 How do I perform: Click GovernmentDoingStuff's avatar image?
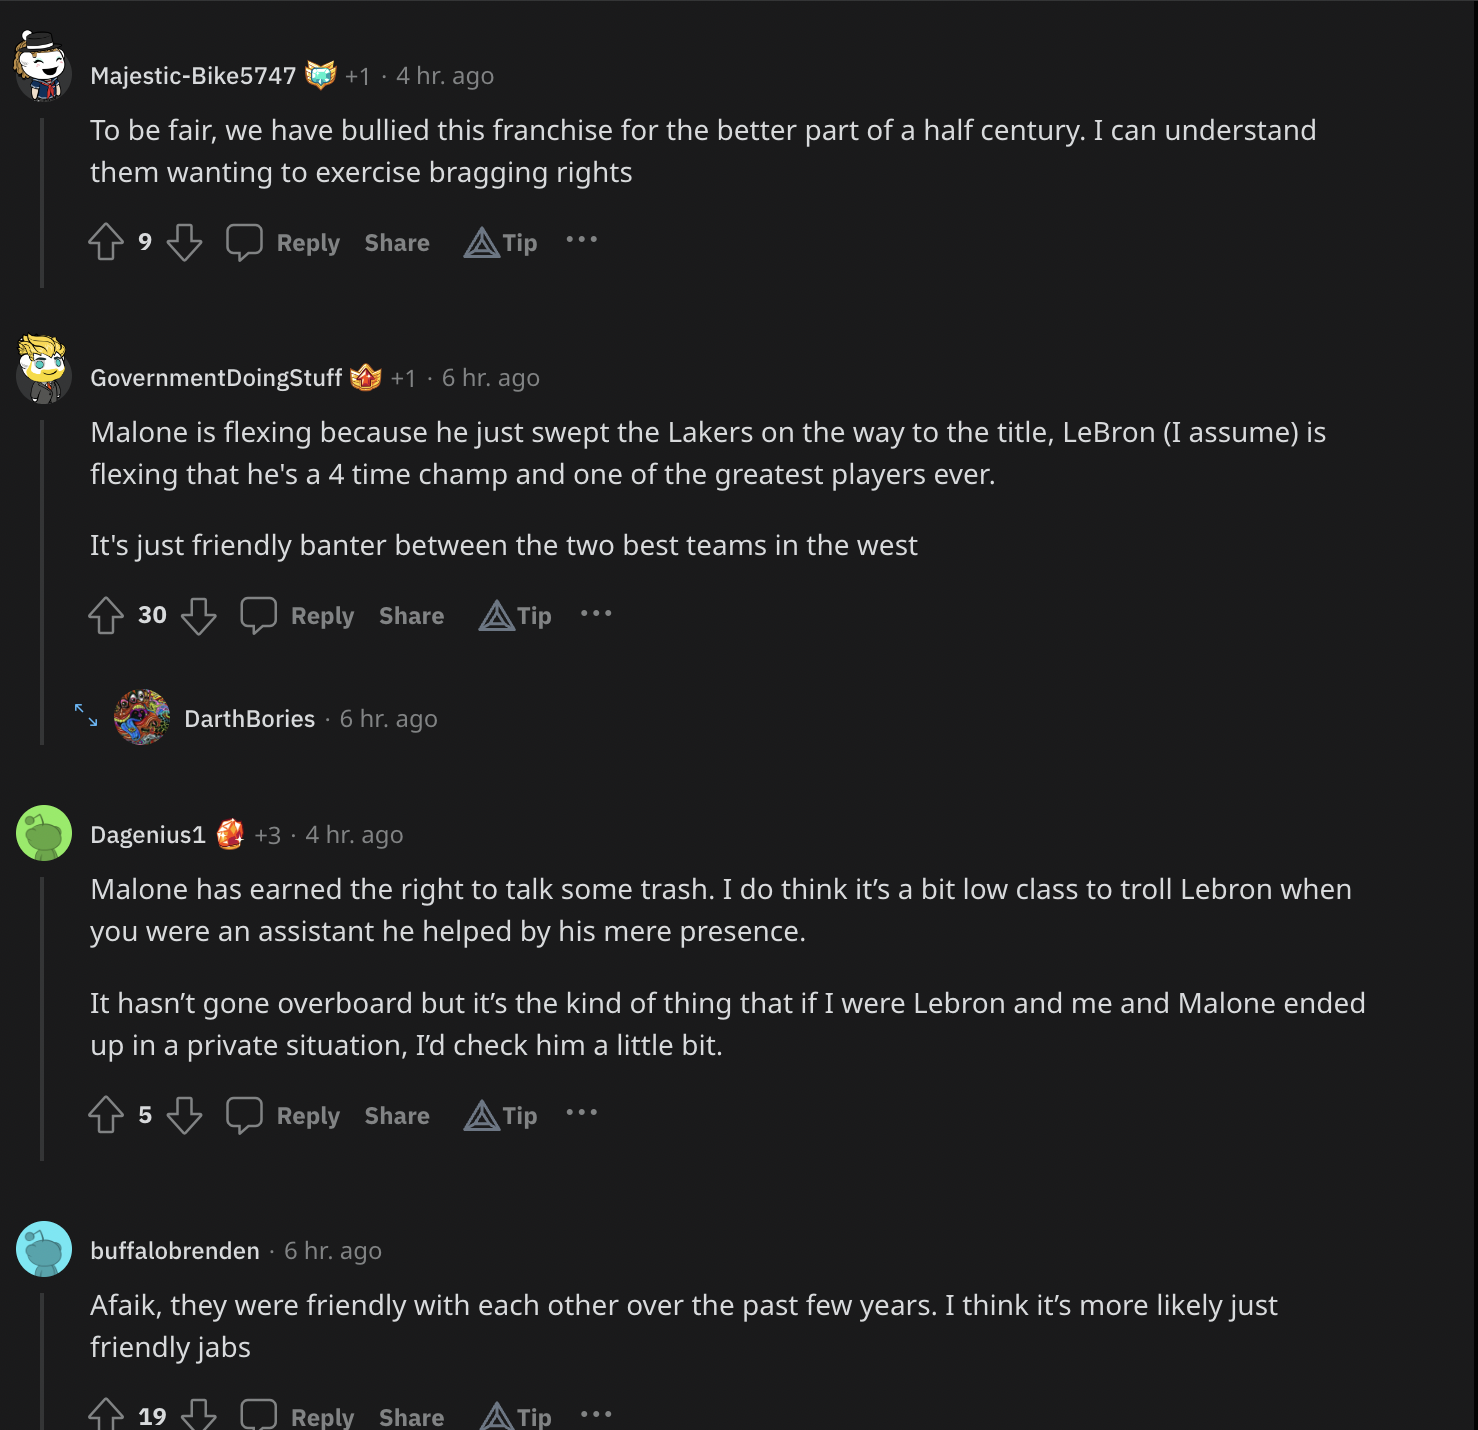coord(43,370)
